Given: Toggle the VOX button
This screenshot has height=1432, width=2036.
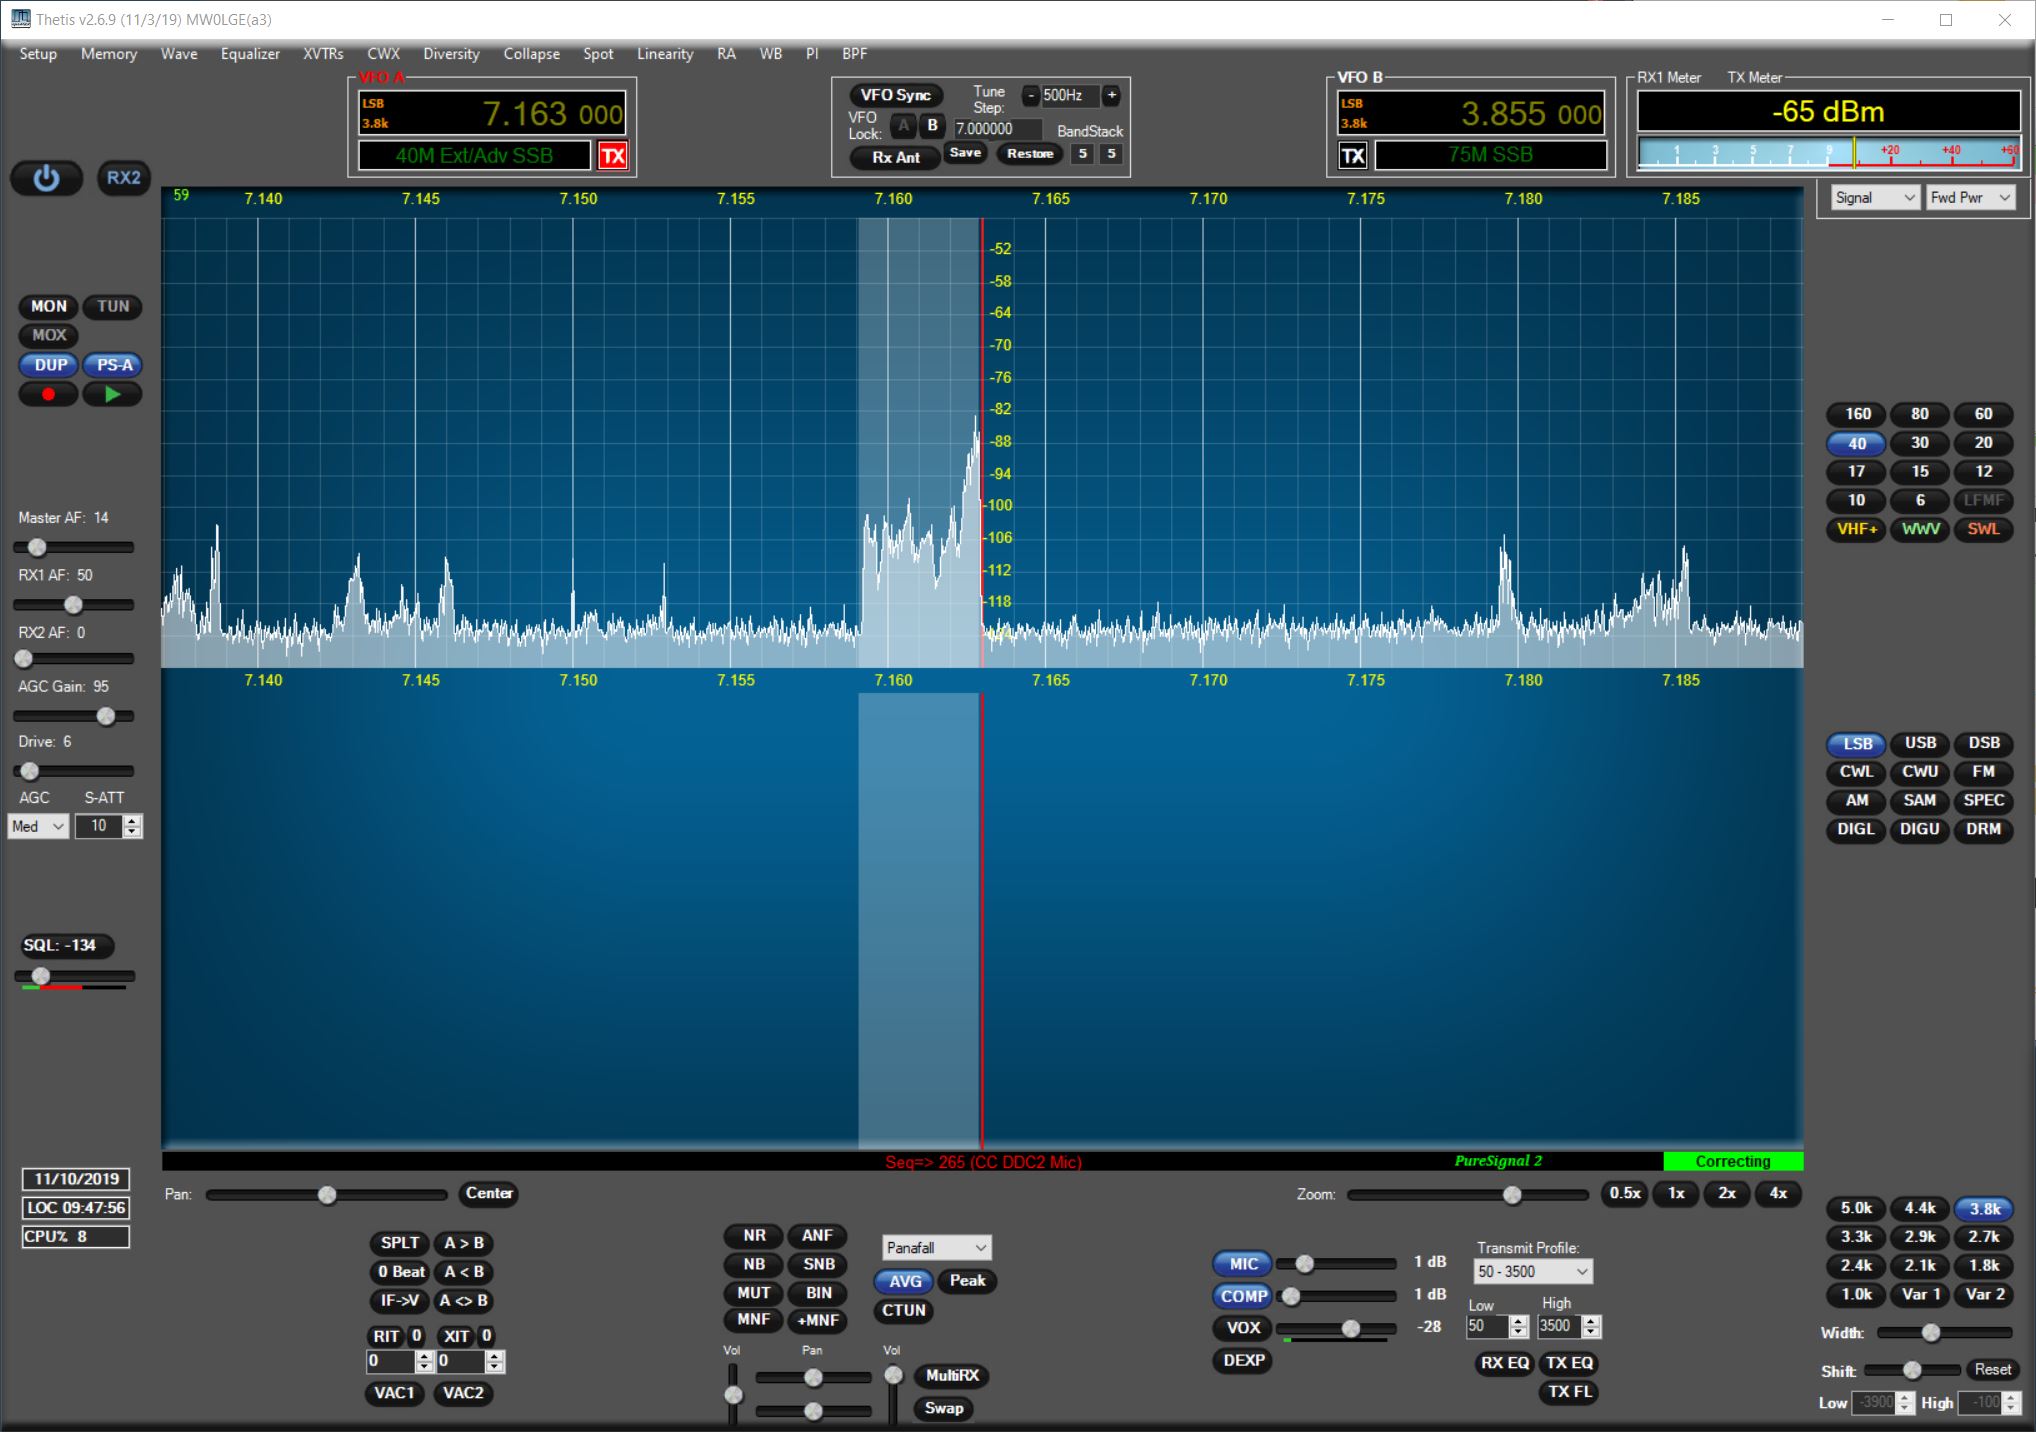Looking at the screenshot, I should tap(1243, 1328).
